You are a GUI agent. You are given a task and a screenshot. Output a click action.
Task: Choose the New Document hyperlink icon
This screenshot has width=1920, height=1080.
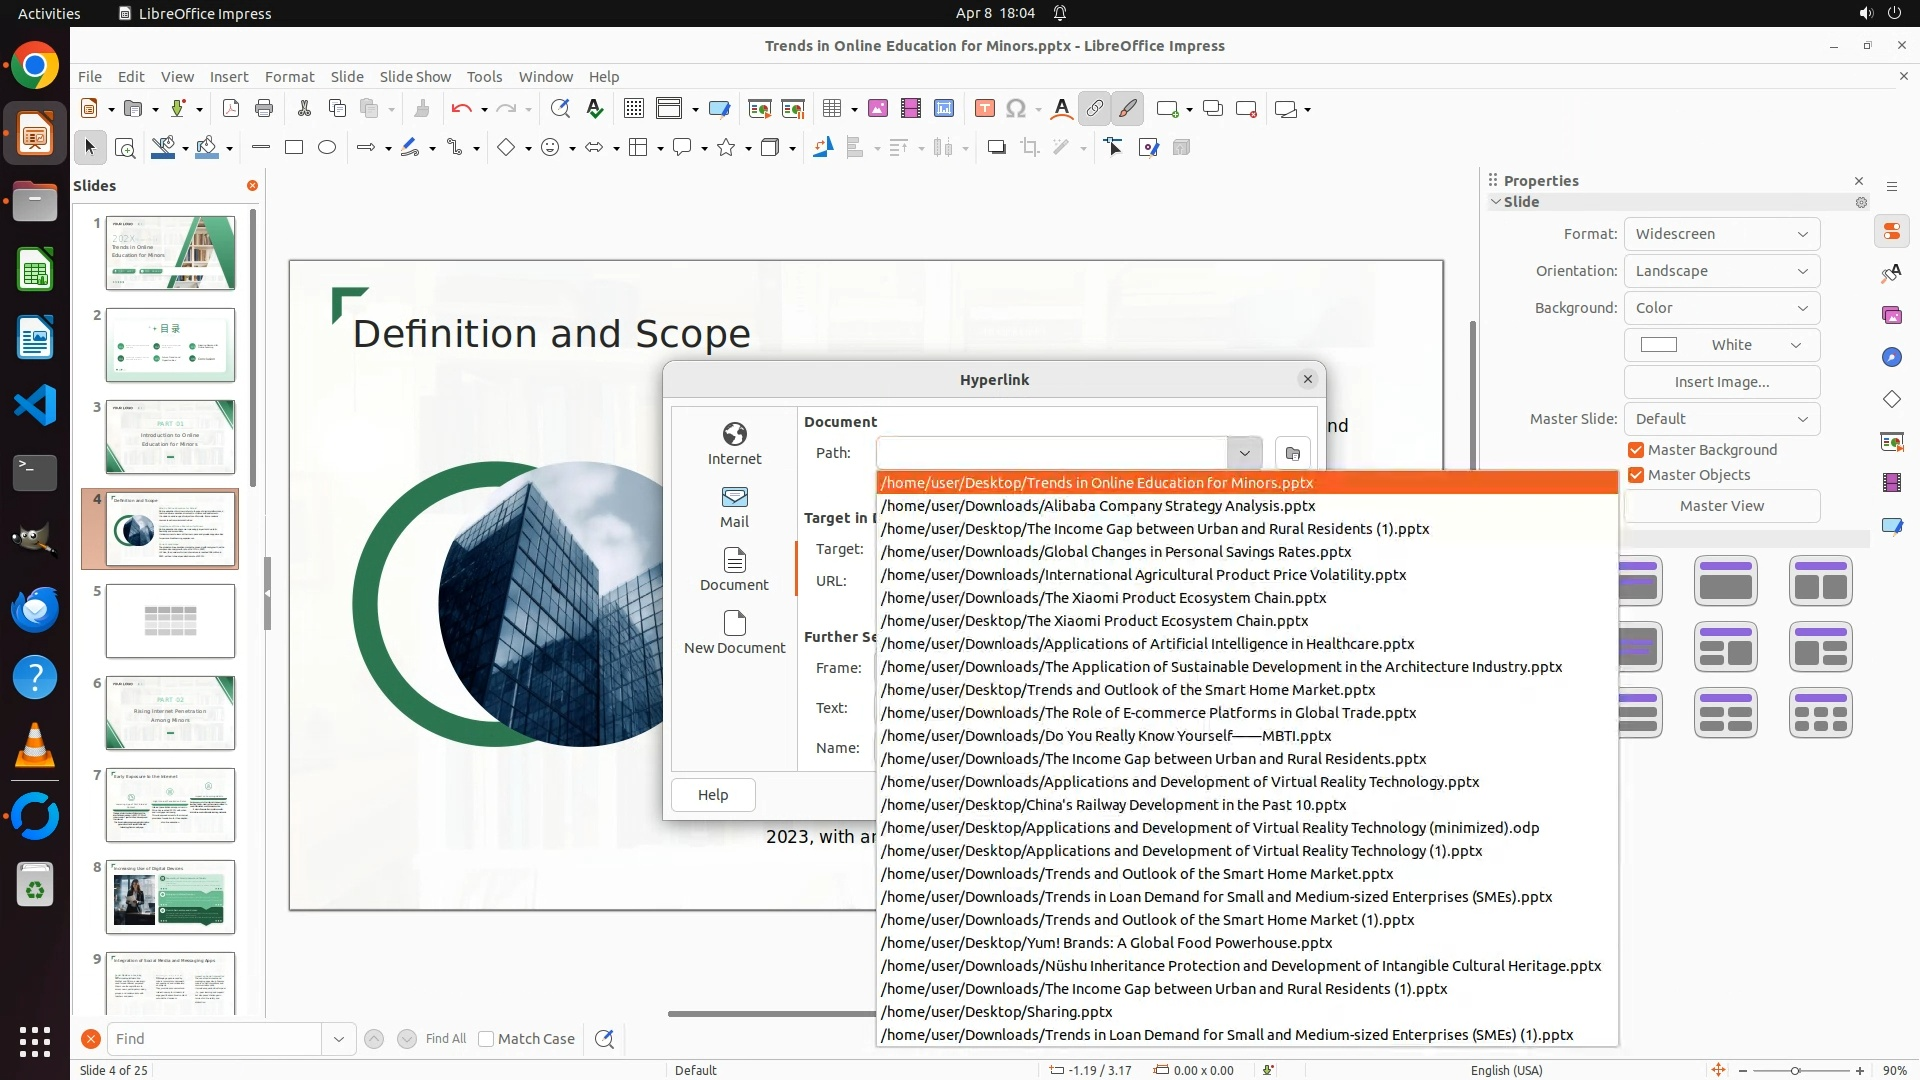[x=734, y=632]
